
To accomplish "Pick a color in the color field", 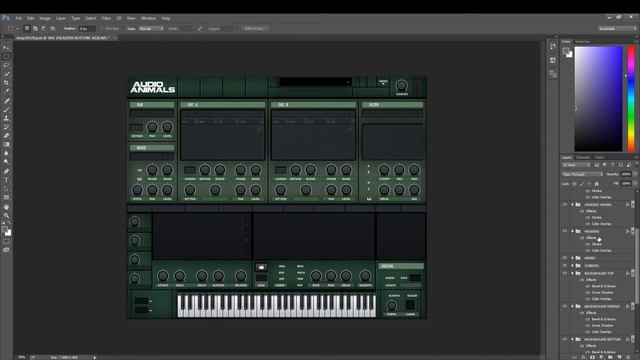I will [598, 98].
